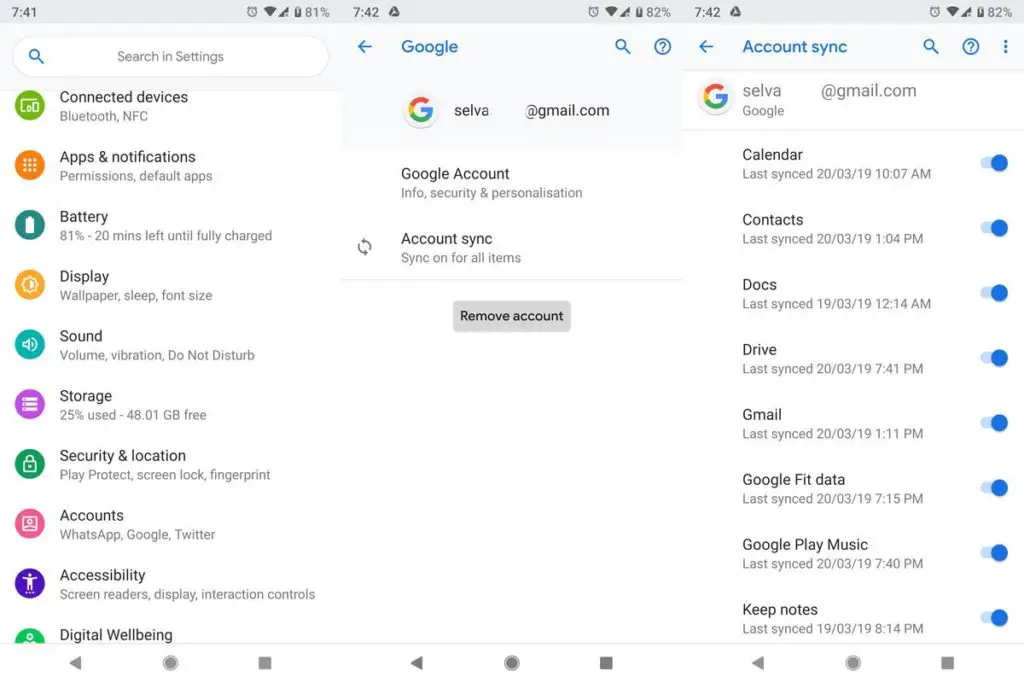The height and width of the screenshot is (683, 1024).
Task: Open the Sound volume icon
Action: [x=30, y=345]
